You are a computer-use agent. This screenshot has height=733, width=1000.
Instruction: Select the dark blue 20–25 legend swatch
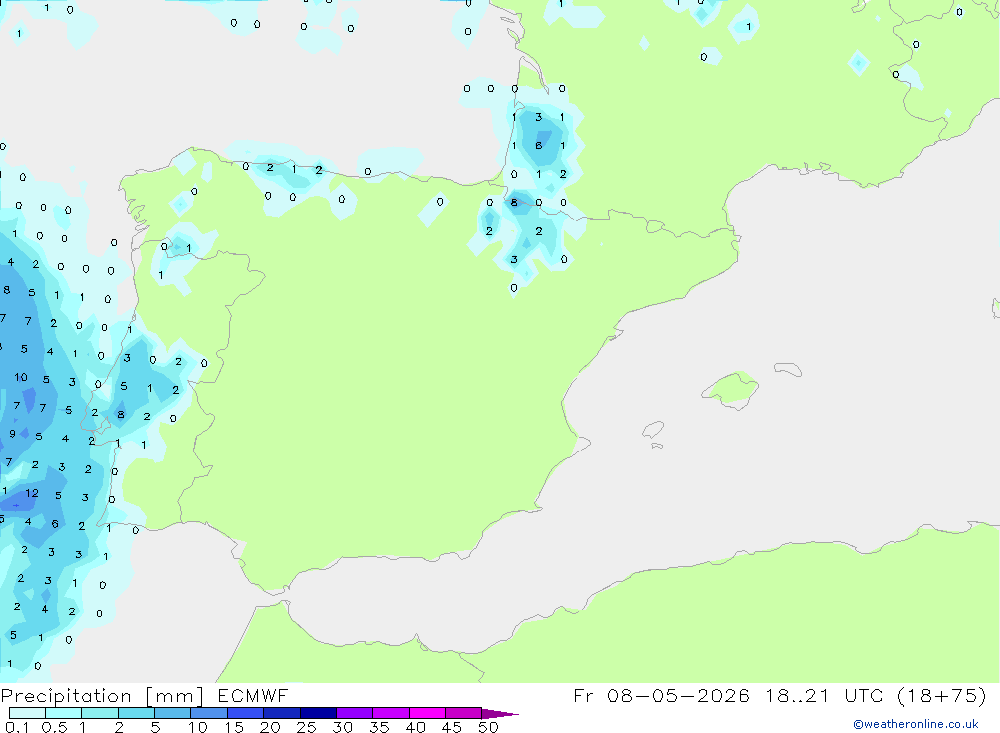pos(281,713)
